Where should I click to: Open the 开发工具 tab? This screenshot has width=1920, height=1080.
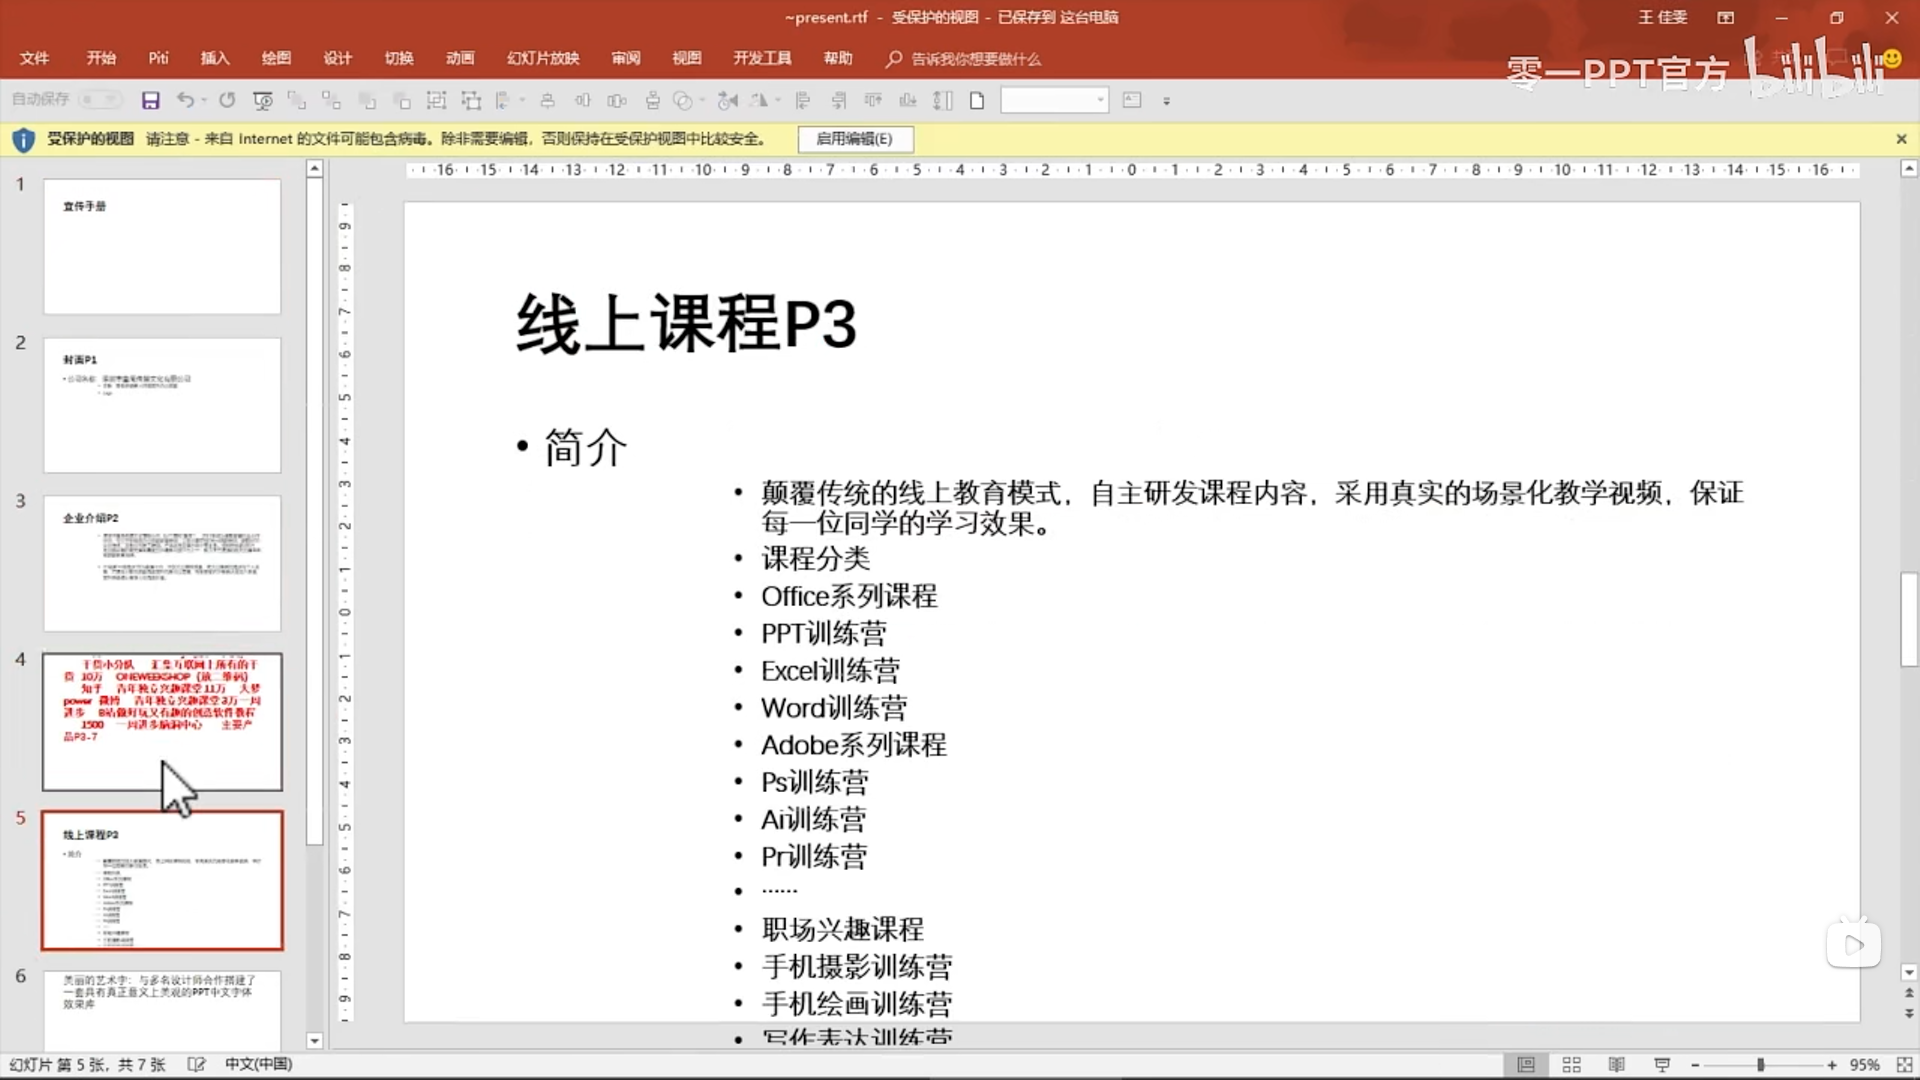762,58
